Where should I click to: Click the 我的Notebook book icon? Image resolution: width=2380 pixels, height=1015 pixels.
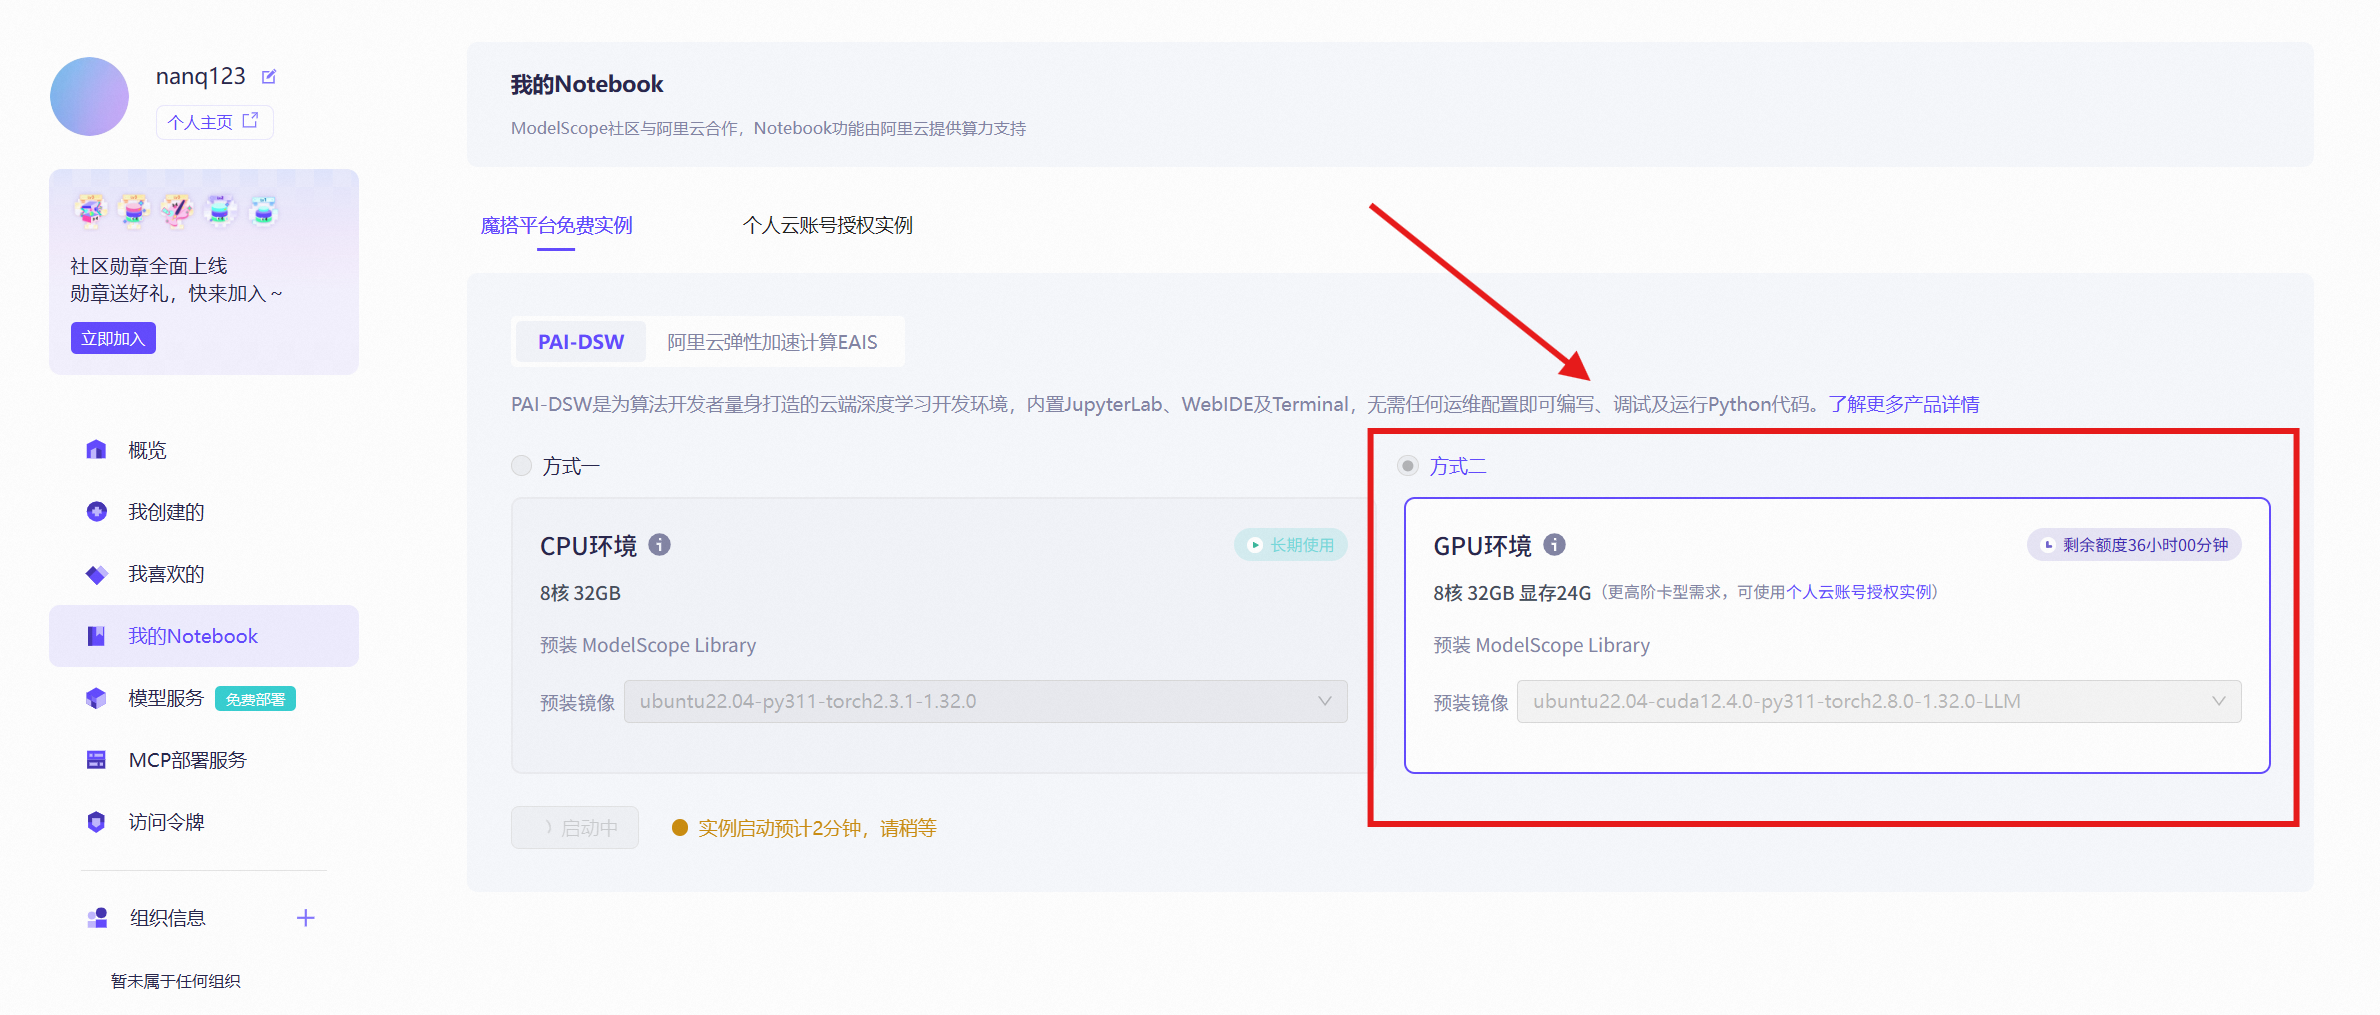pos(96,636)
